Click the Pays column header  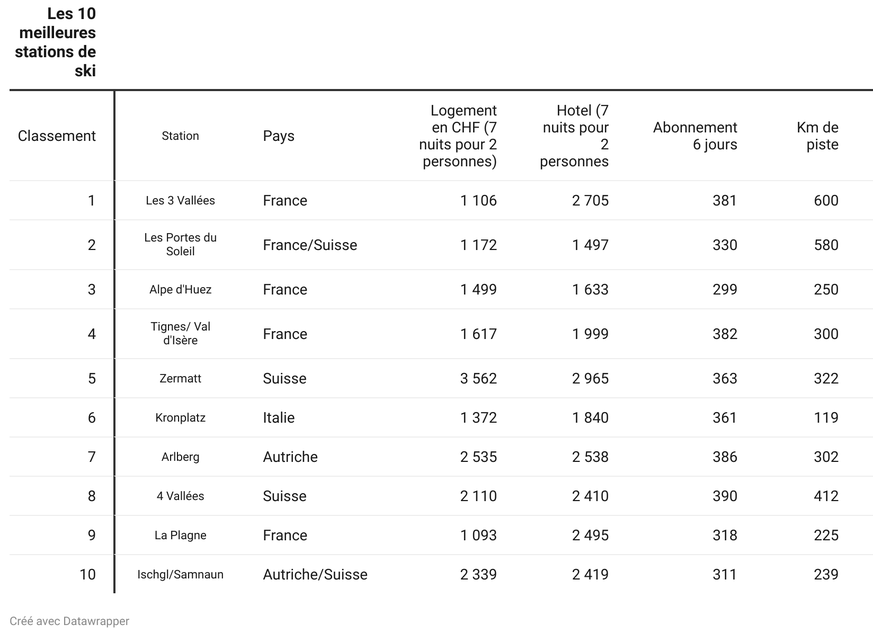[x=278, y=136]
